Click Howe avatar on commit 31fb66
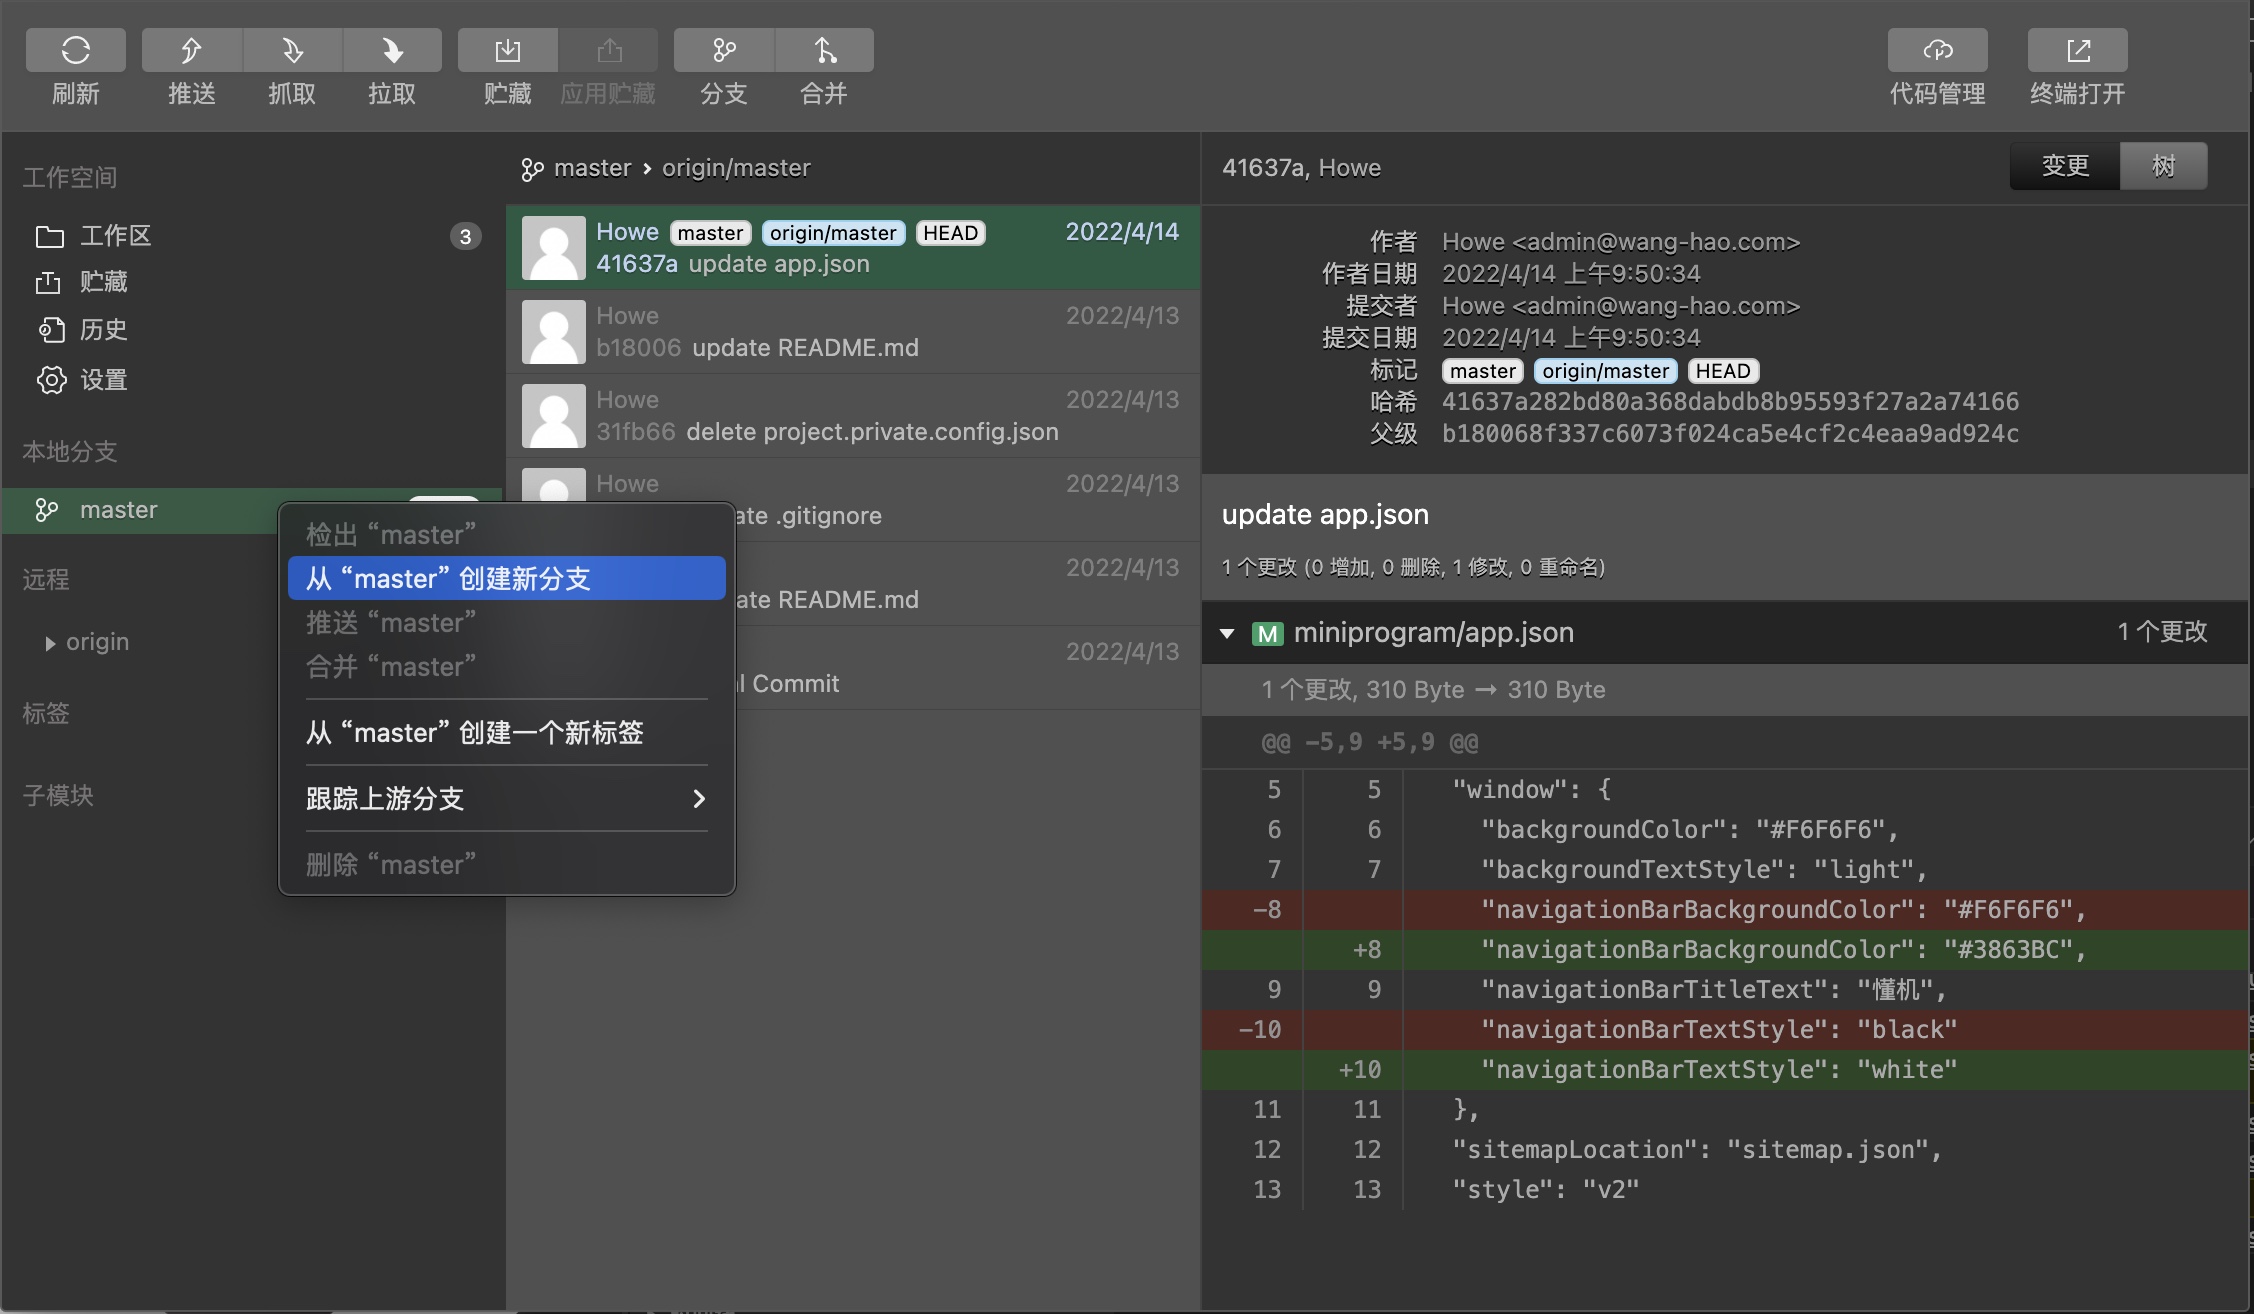The image size is (2254, 1314). pos(554,416)
